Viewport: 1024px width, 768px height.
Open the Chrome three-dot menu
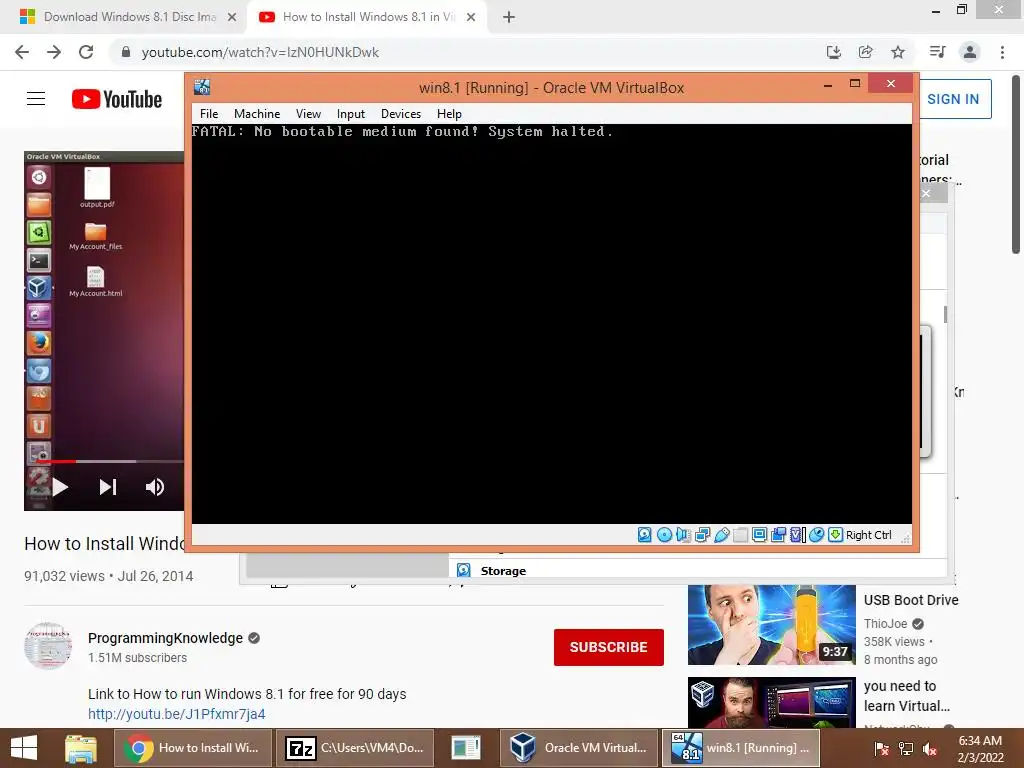(1002, 52)
